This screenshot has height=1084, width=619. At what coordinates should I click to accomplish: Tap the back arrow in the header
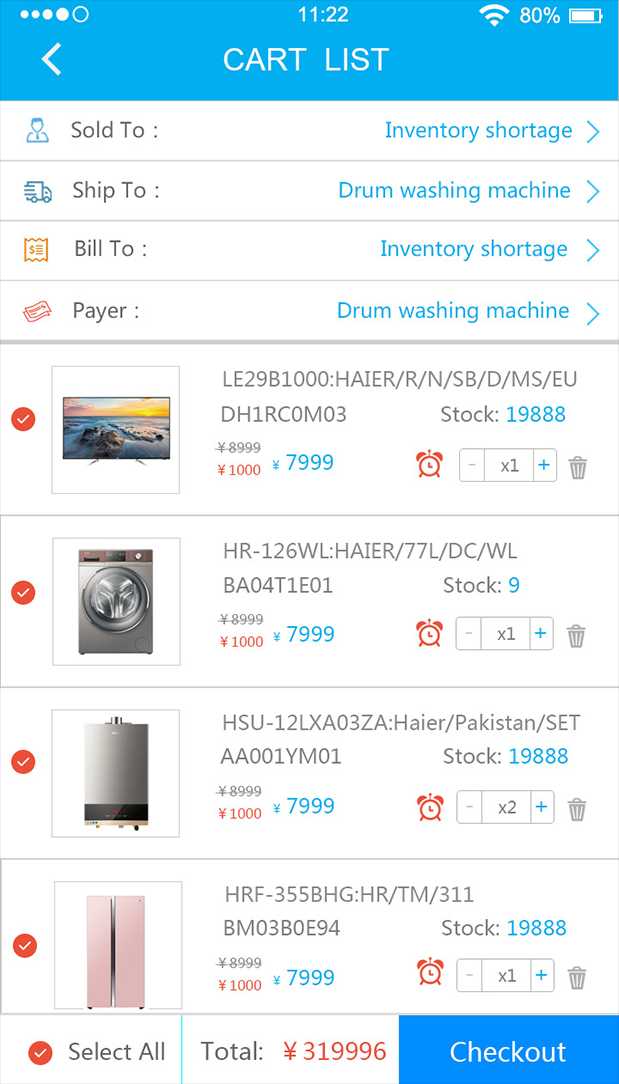pyautogui.click(x=52, y=60)
